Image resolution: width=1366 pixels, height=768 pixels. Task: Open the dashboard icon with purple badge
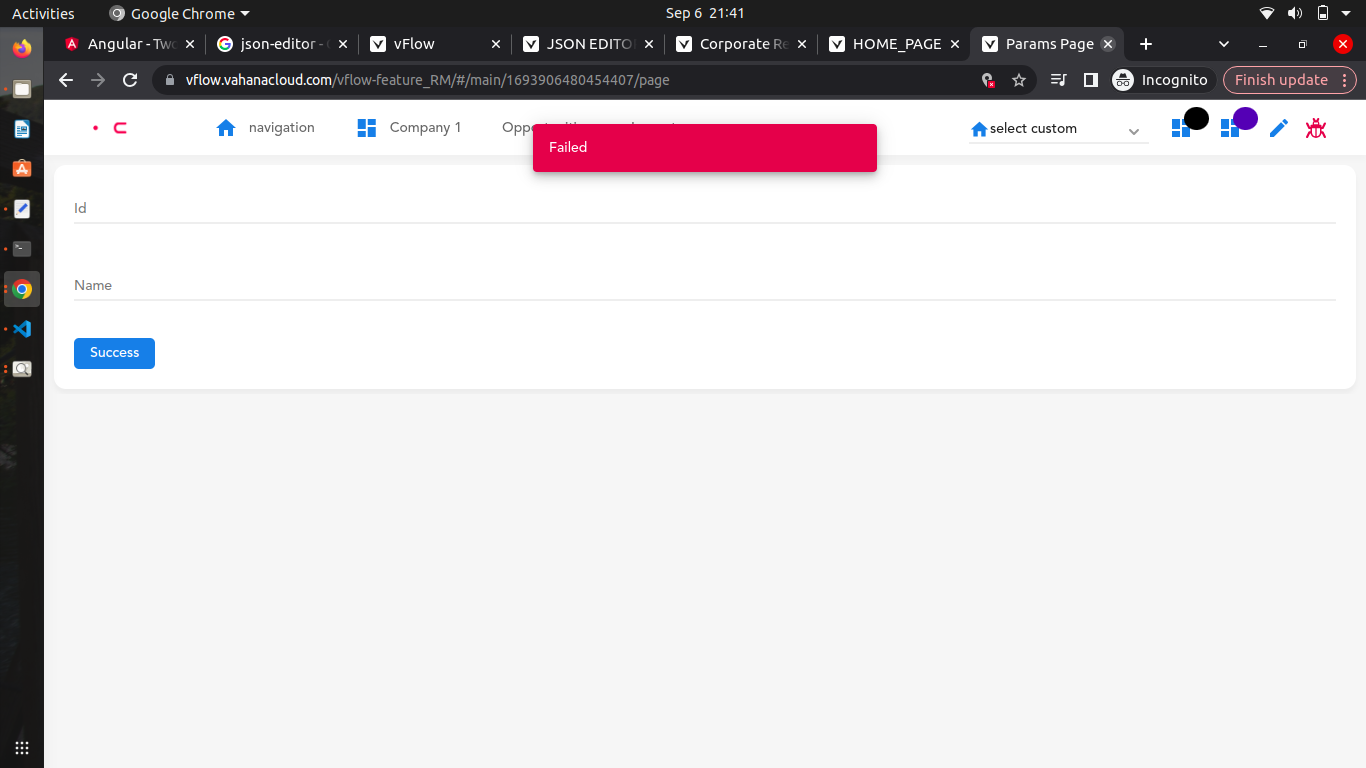pos(1230,129)
